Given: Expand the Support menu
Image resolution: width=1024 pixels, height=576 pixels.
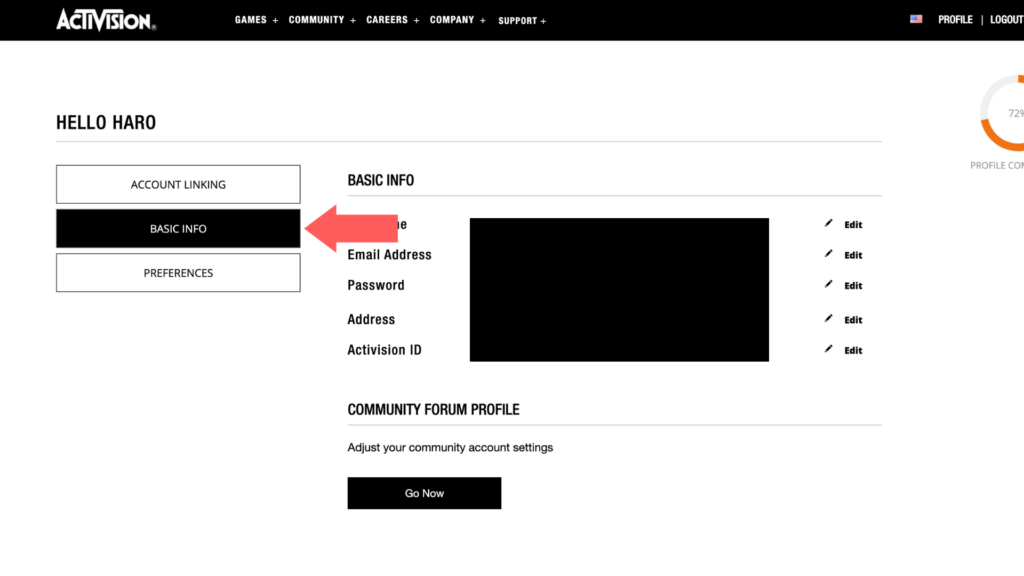Looking at the screenshot, I should click(x=522, y=21).
